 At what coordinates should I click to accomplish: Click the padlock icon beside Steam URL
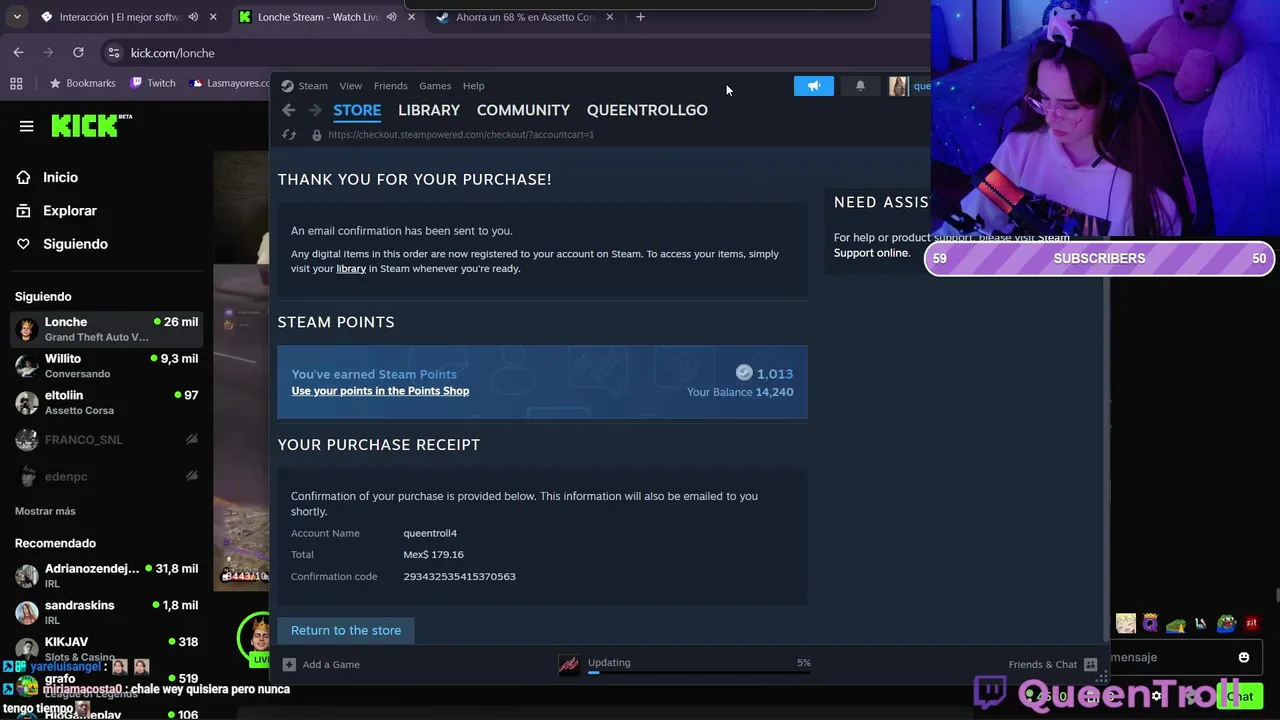tap(316, 135)
